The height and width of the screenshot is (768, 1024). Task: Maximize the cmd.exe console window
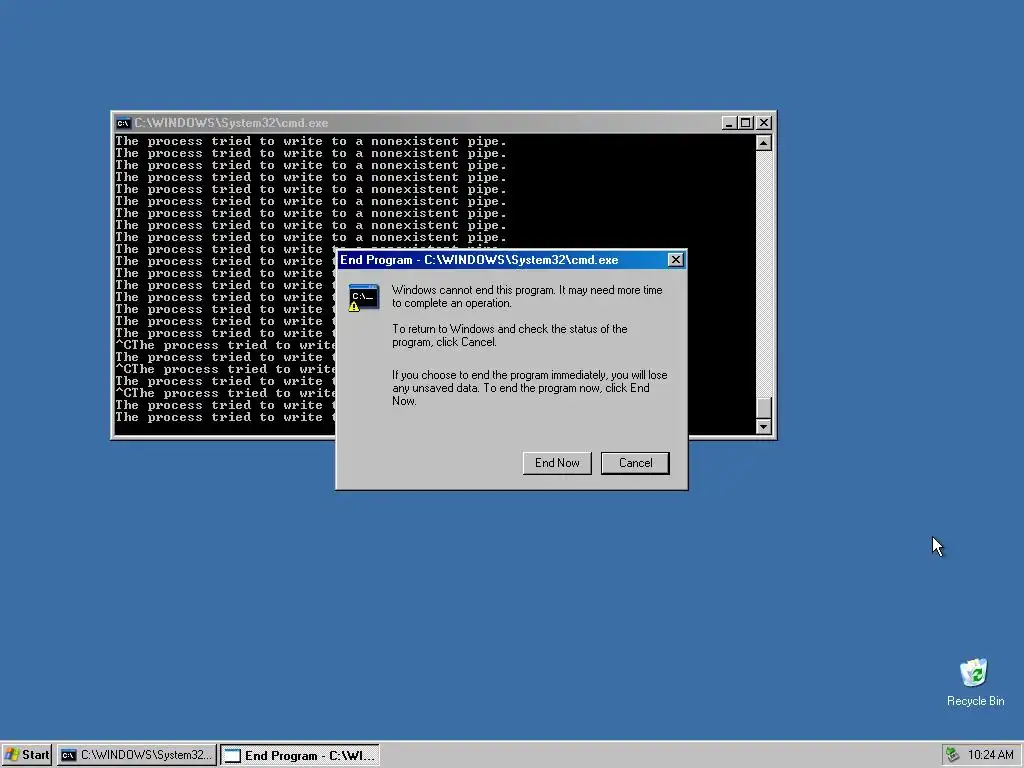point(746,123)
